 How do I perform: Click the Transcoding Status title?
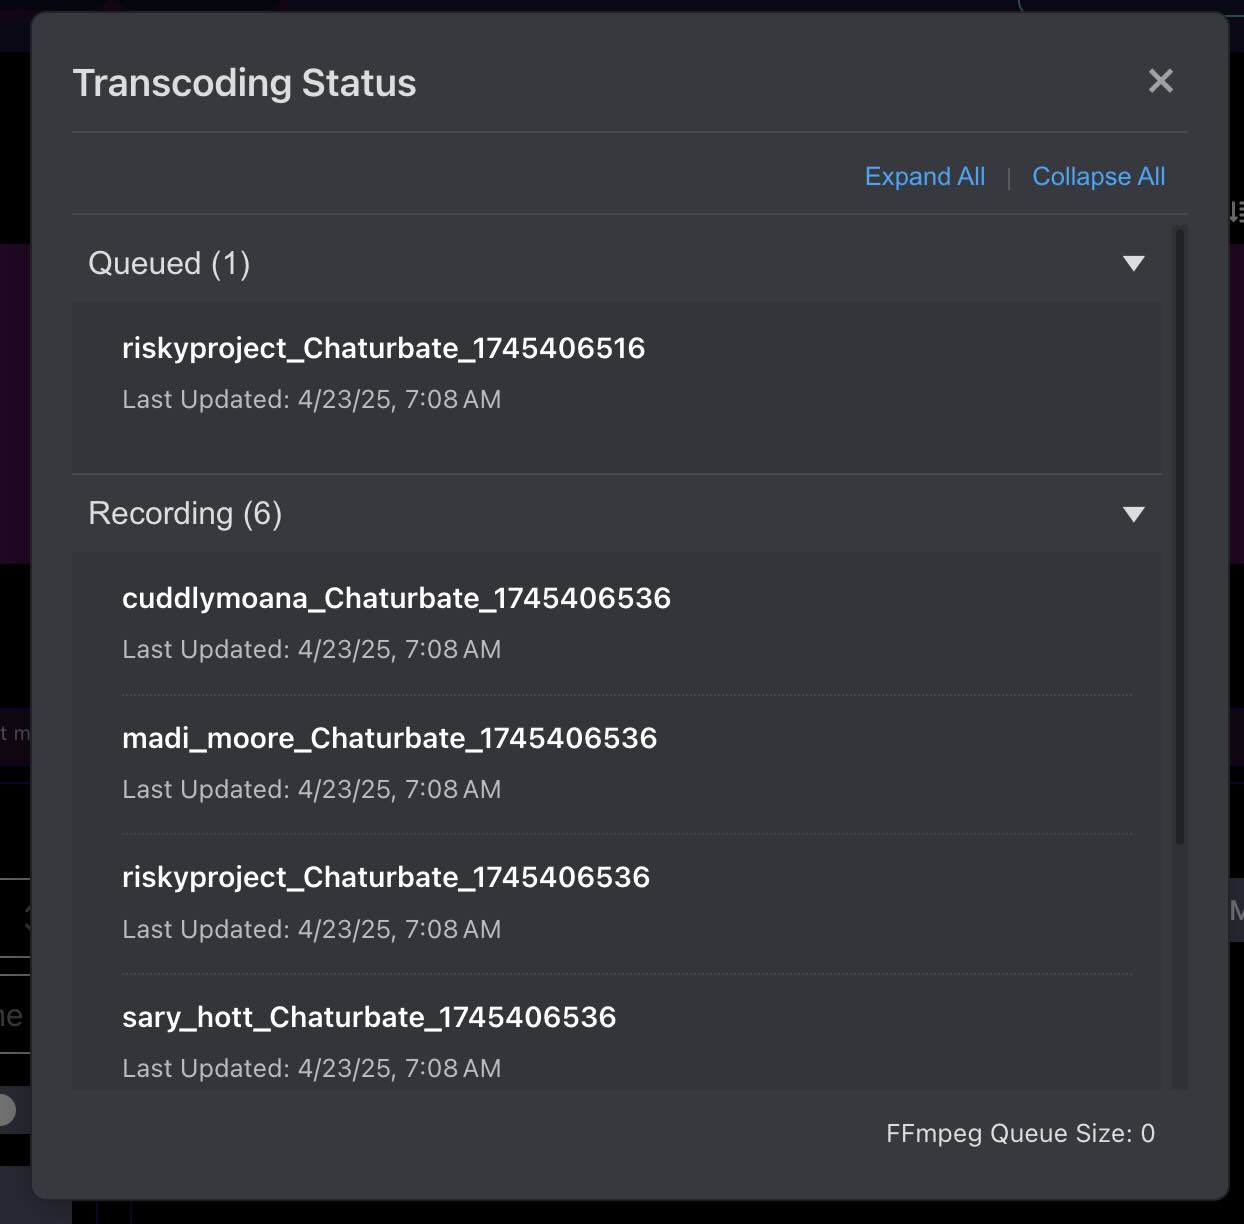point(244,83)
